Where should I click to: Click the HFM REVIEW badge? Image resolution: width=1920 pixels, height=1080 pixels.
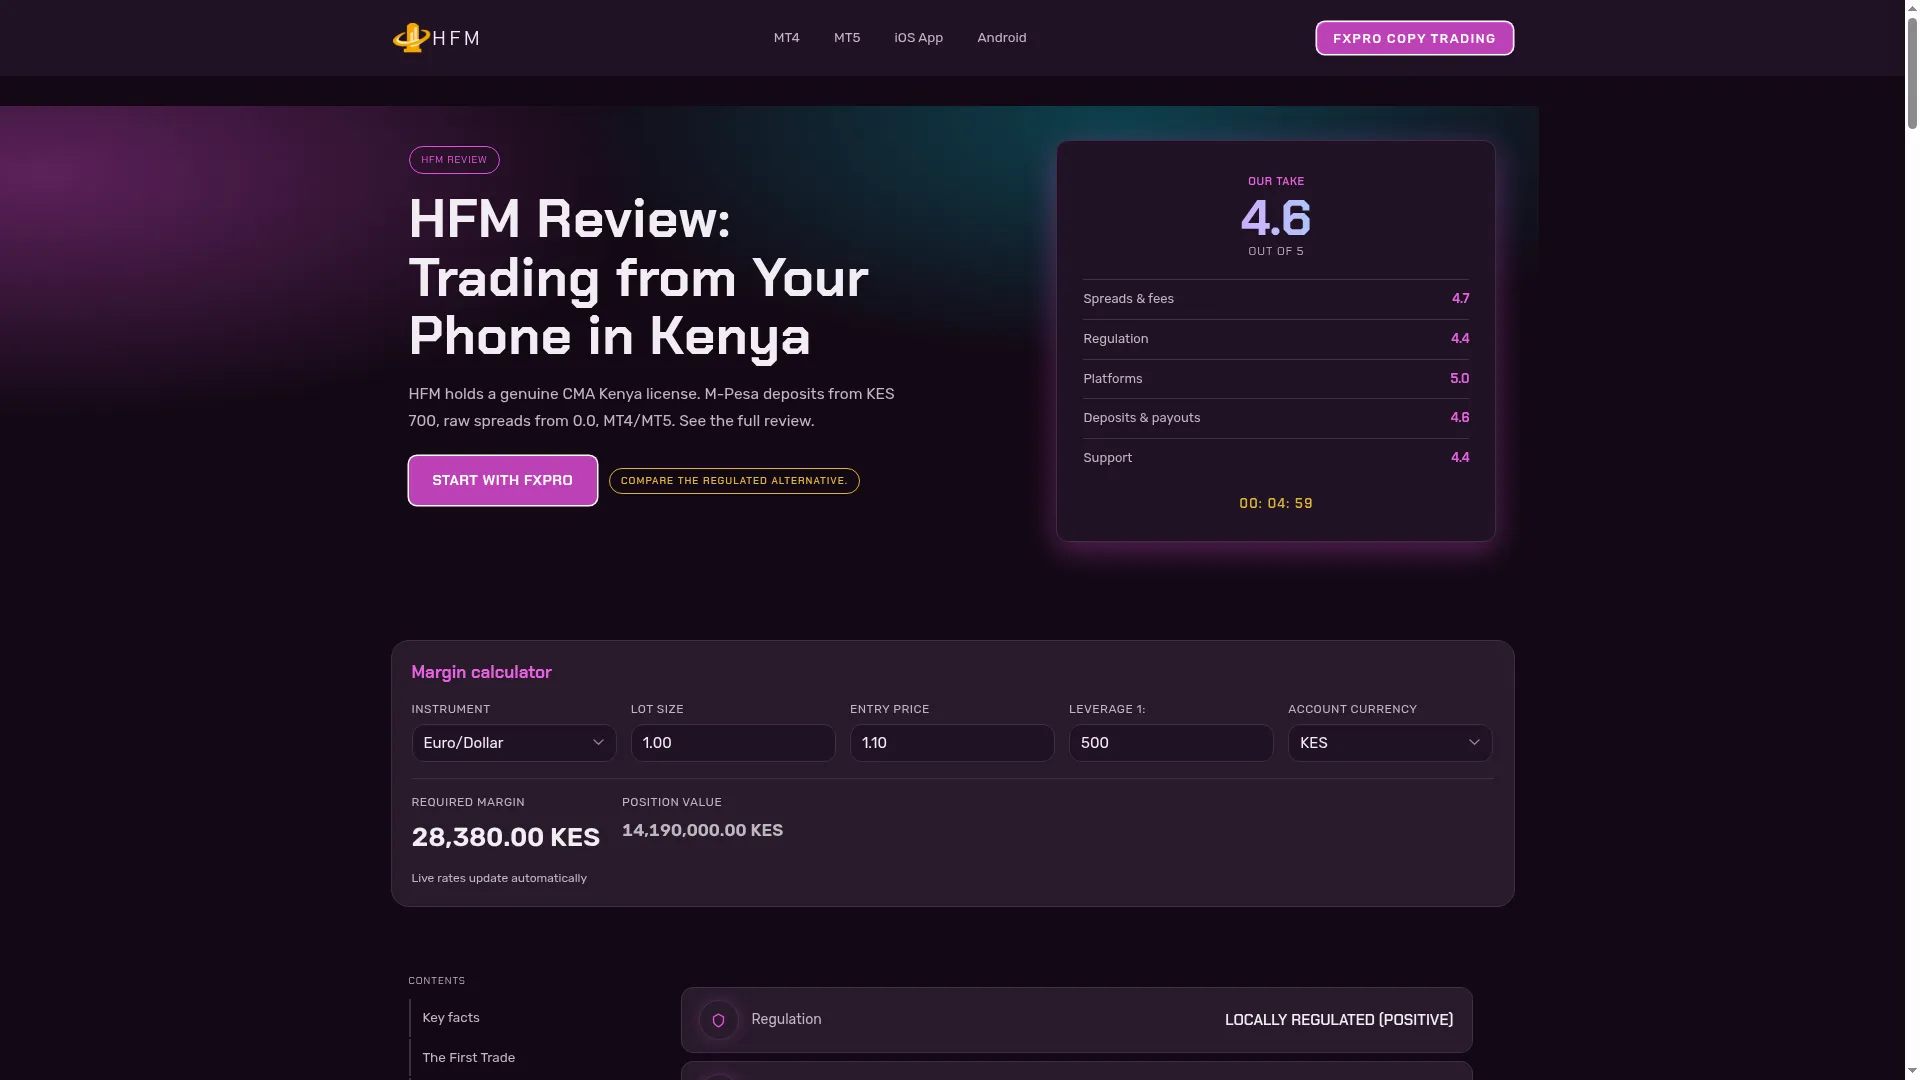point(454,160)
